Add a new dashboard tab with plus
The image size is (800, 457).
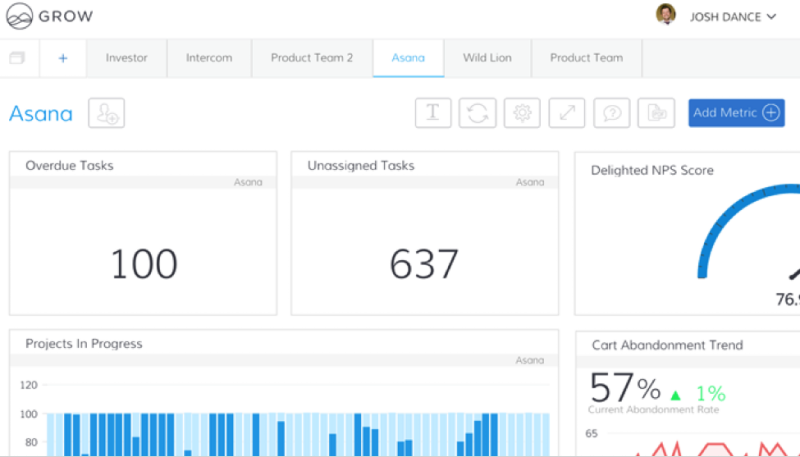(x=63, y=58)
